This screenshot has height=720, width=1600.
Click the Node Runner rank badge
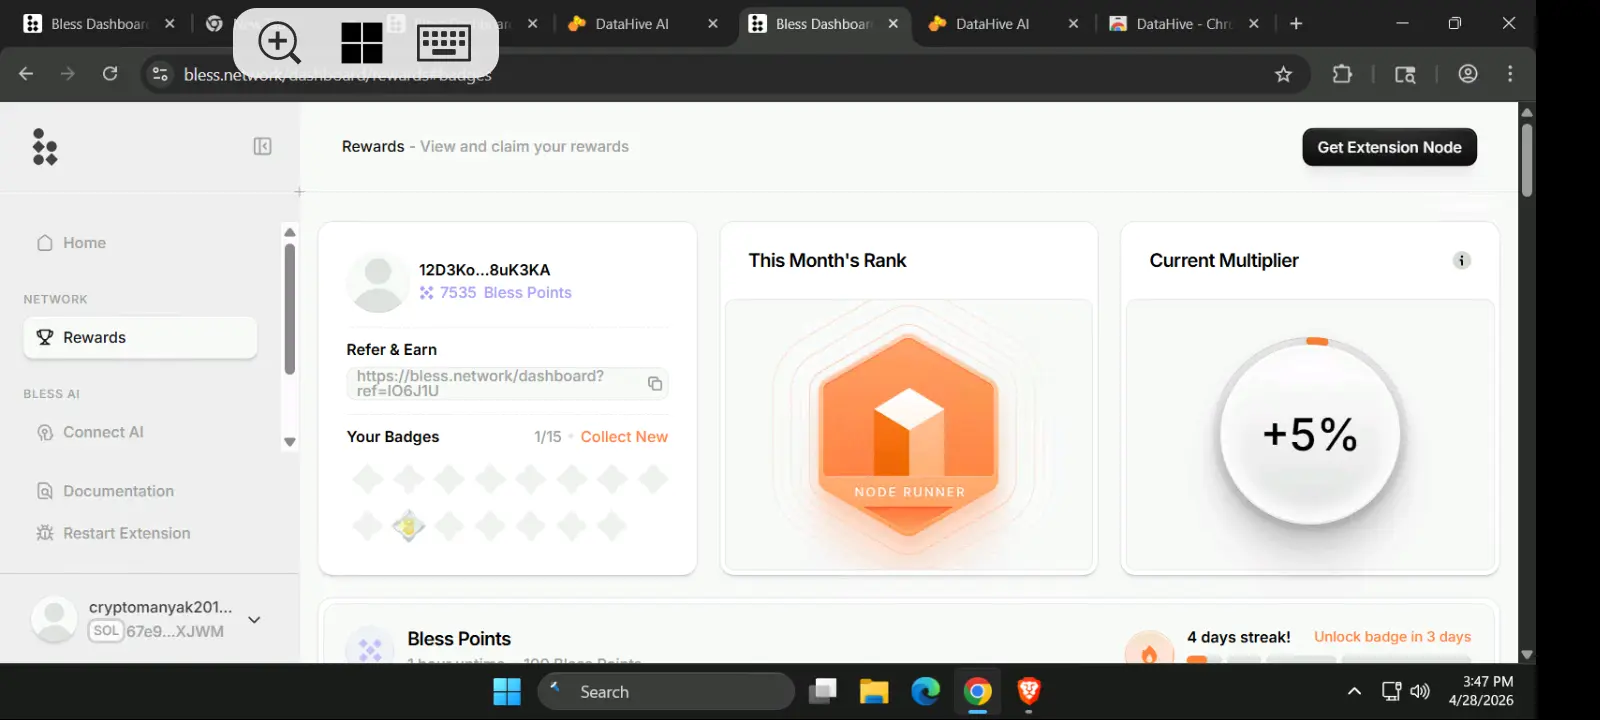[x=909, y=438]
